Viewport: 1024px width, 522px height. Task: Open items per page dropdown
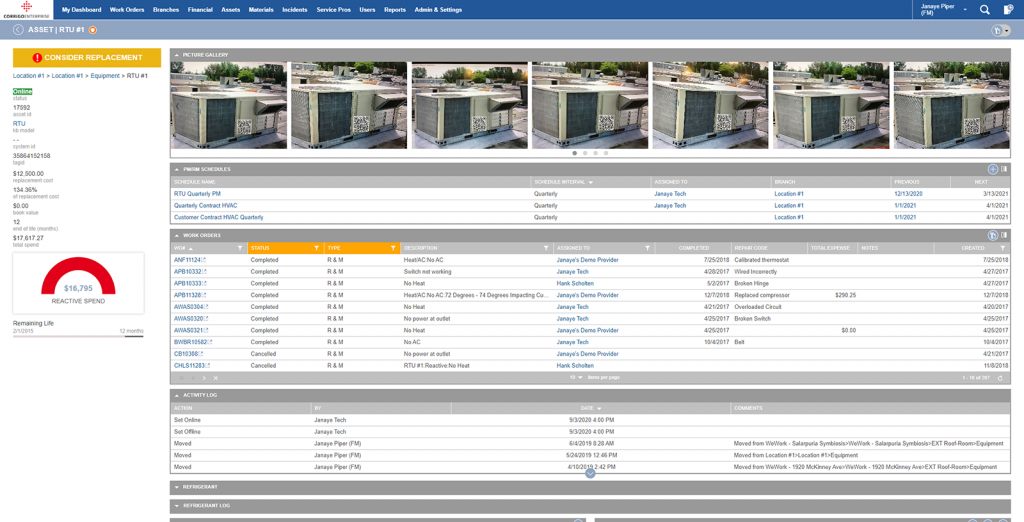(576, 378)
